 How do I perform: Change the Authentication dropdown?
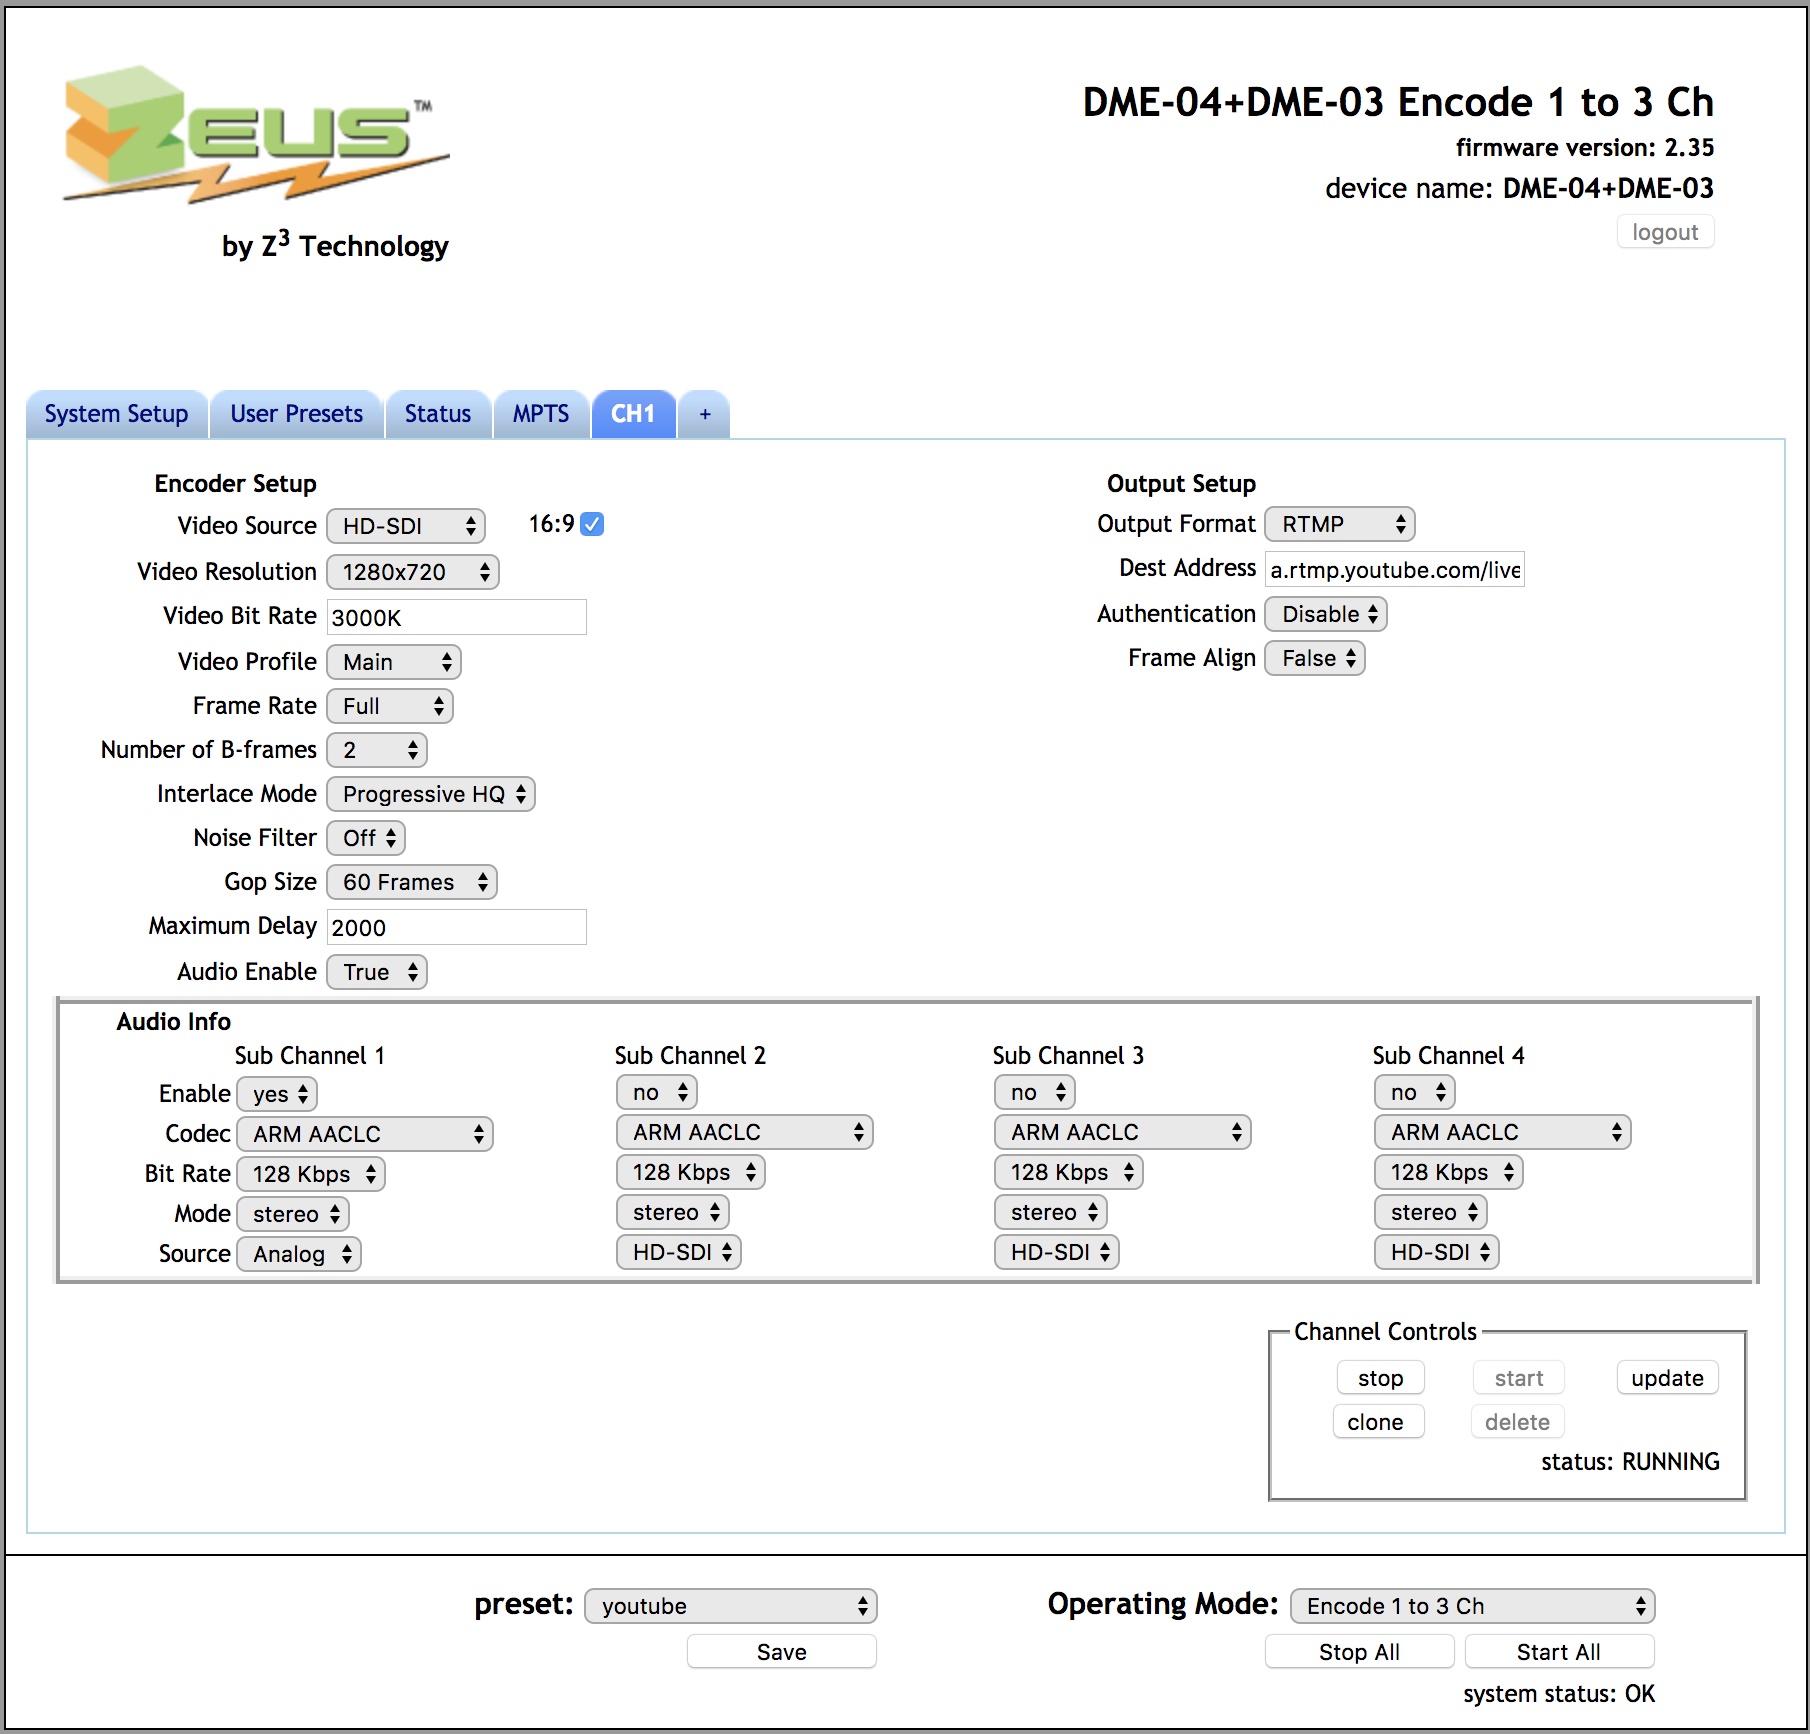click(x=1326, y=614)
